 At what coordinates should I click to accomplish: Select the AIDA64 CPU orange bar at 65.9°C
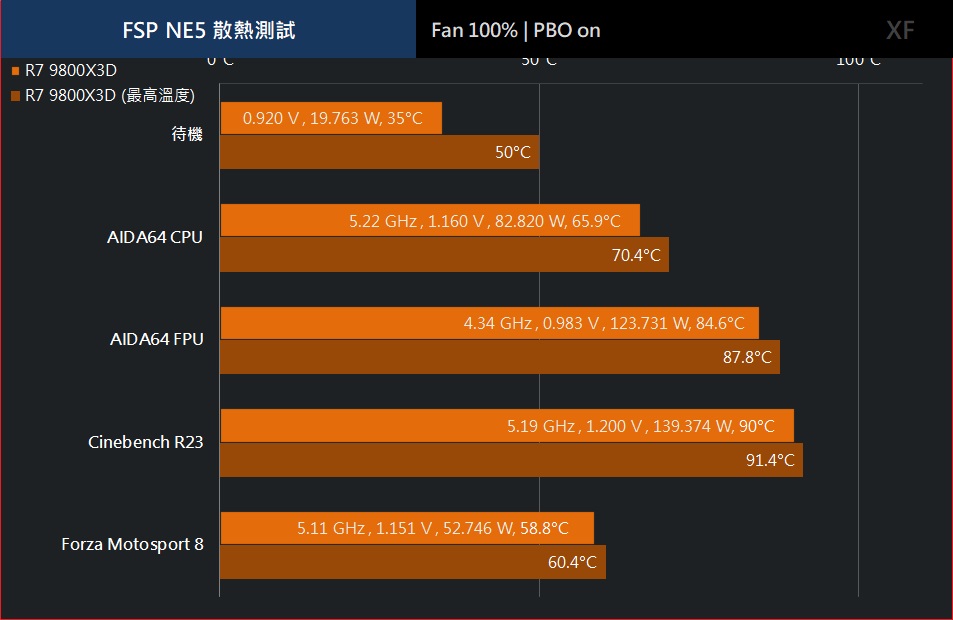coord(430,220)
